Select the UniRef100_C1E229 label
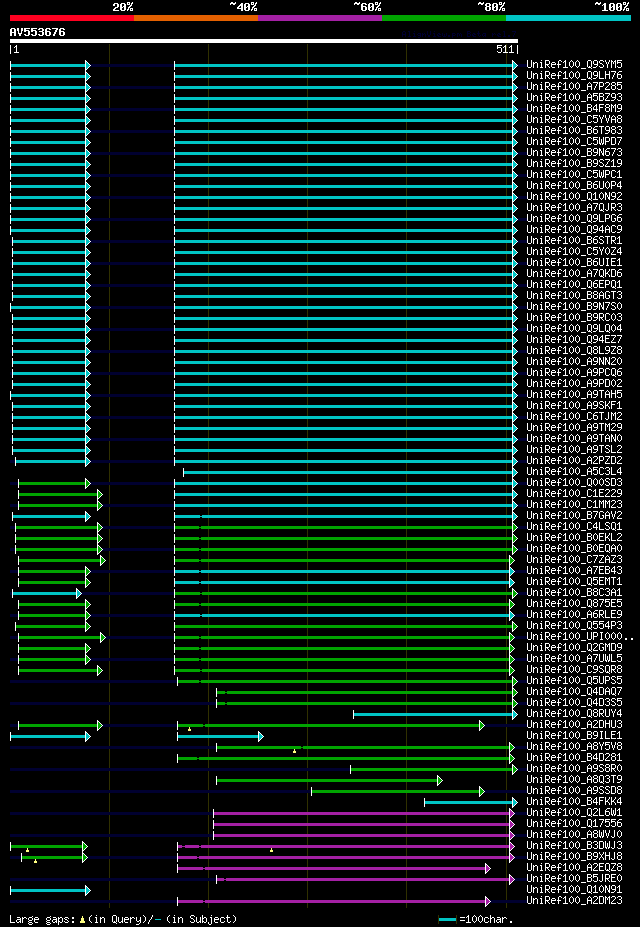Viewport: 640px width, 927px height. 574,494
